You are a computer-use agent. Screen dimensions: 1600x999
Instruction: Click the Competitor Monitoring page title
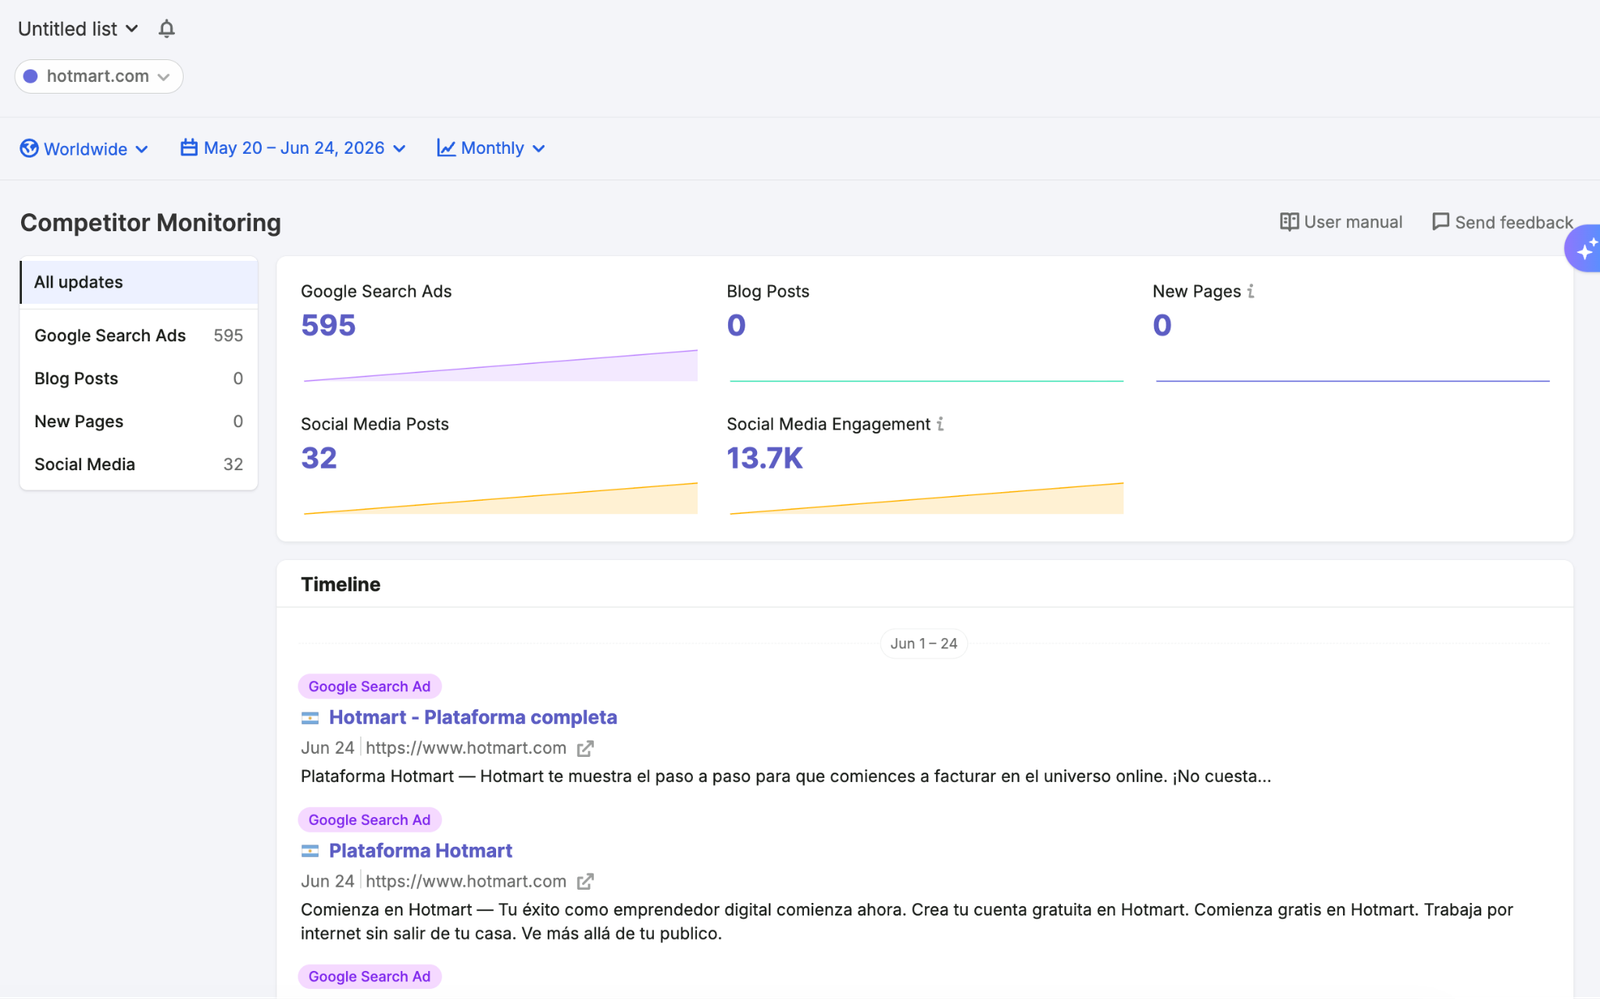point(151,222)
